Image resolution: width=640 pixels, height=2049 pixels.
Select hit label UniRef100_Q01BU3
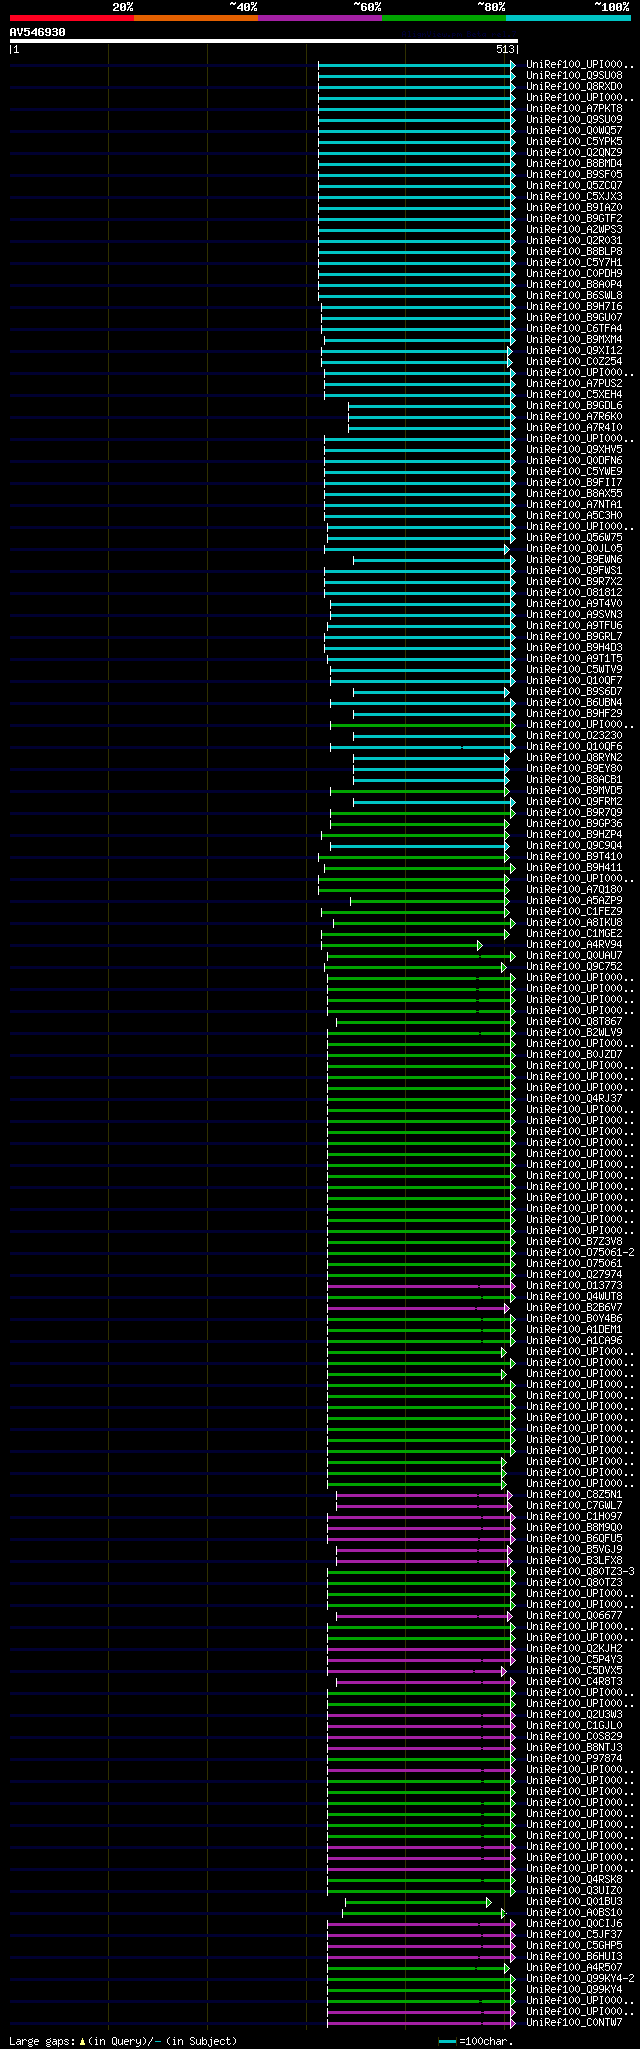pyautogui.click(x=574, y=1902)
